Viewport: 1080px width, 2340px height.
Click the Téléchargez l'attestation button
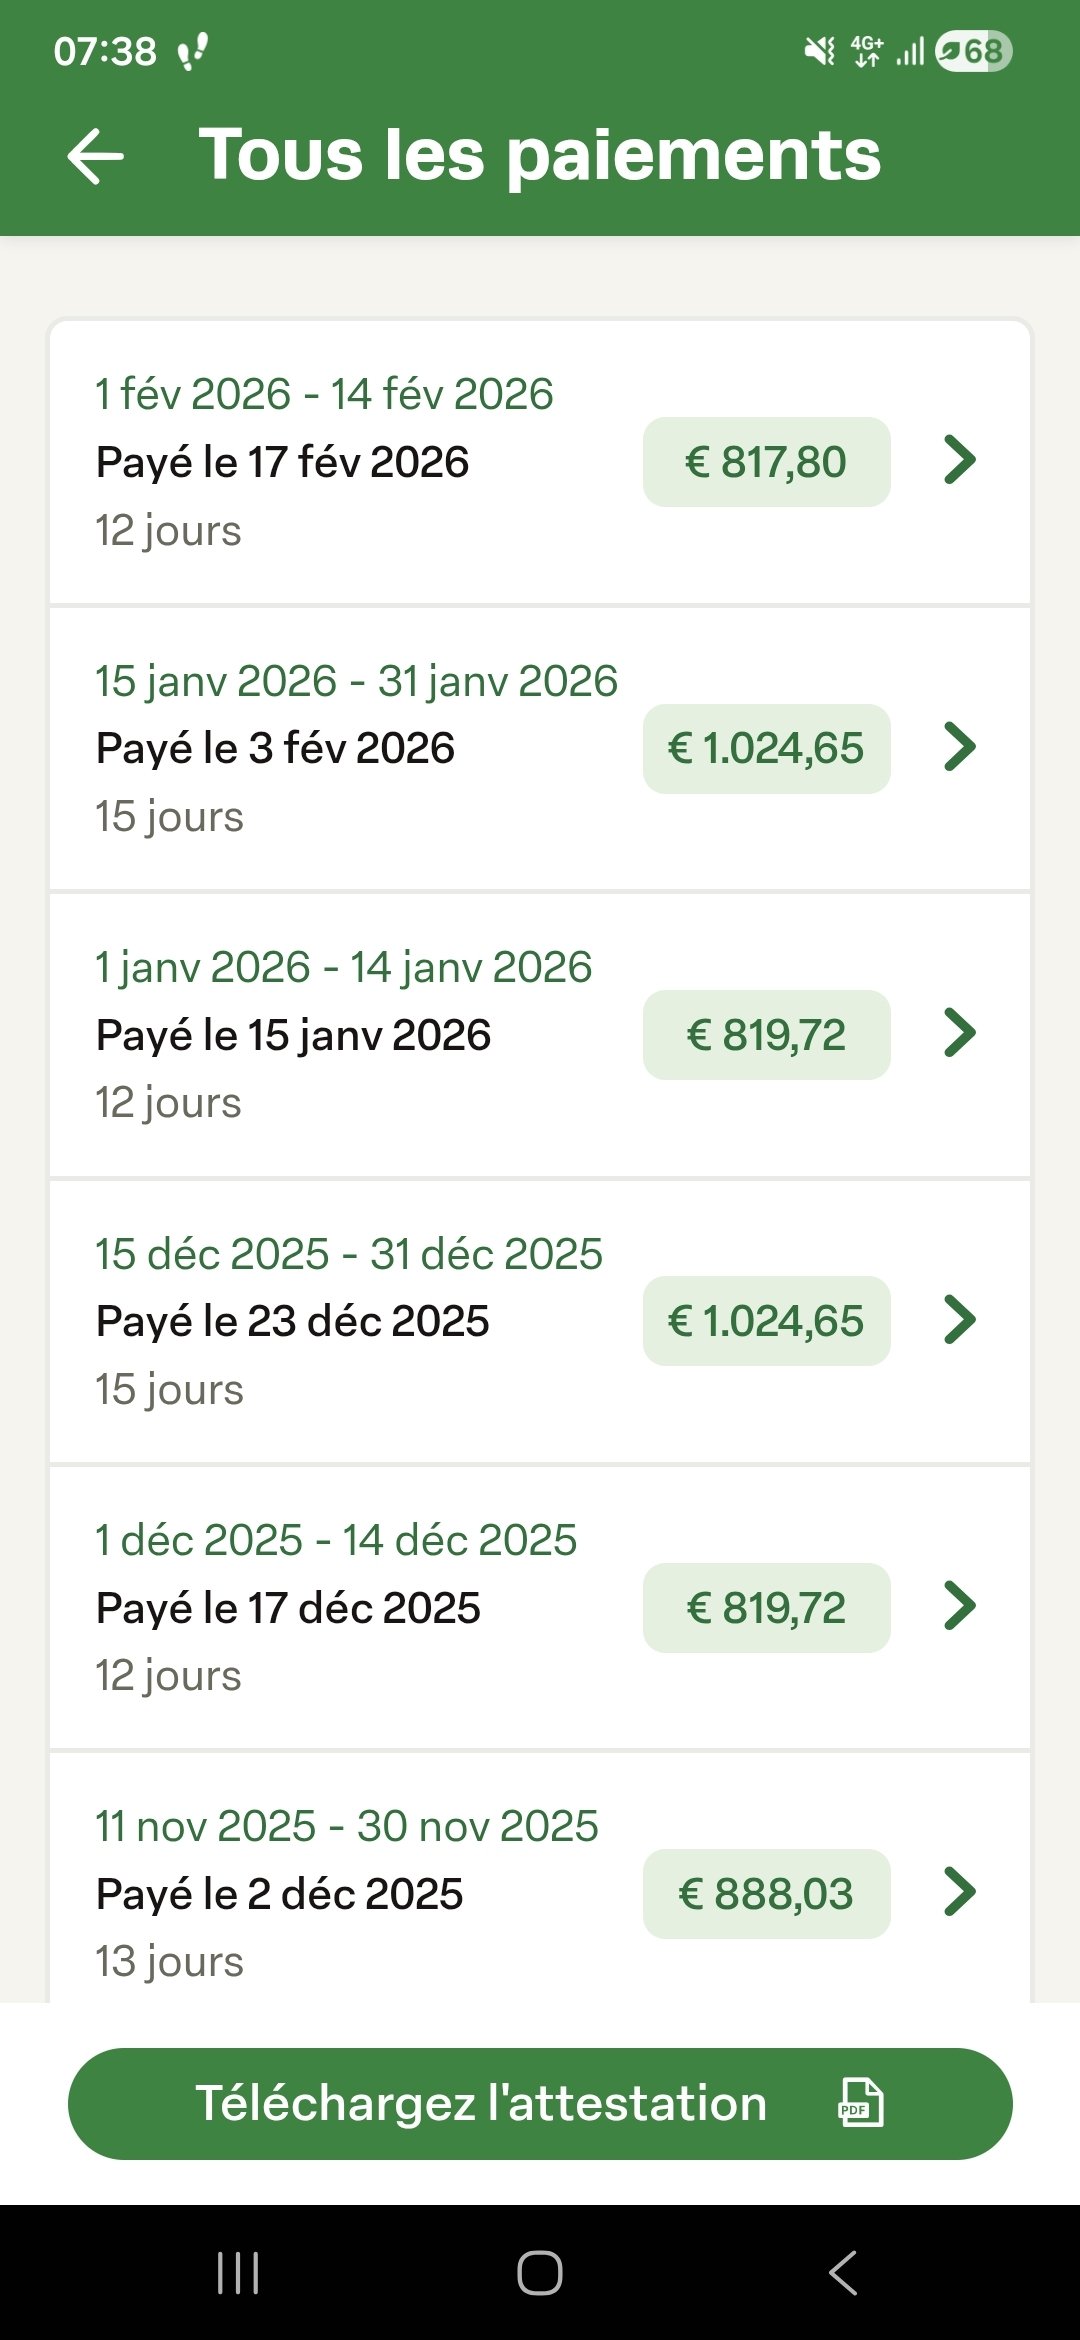(540, 2103)
